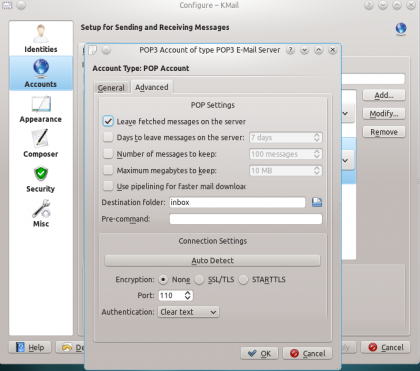Click Modify... in KMail accounts

pos(384,114)
